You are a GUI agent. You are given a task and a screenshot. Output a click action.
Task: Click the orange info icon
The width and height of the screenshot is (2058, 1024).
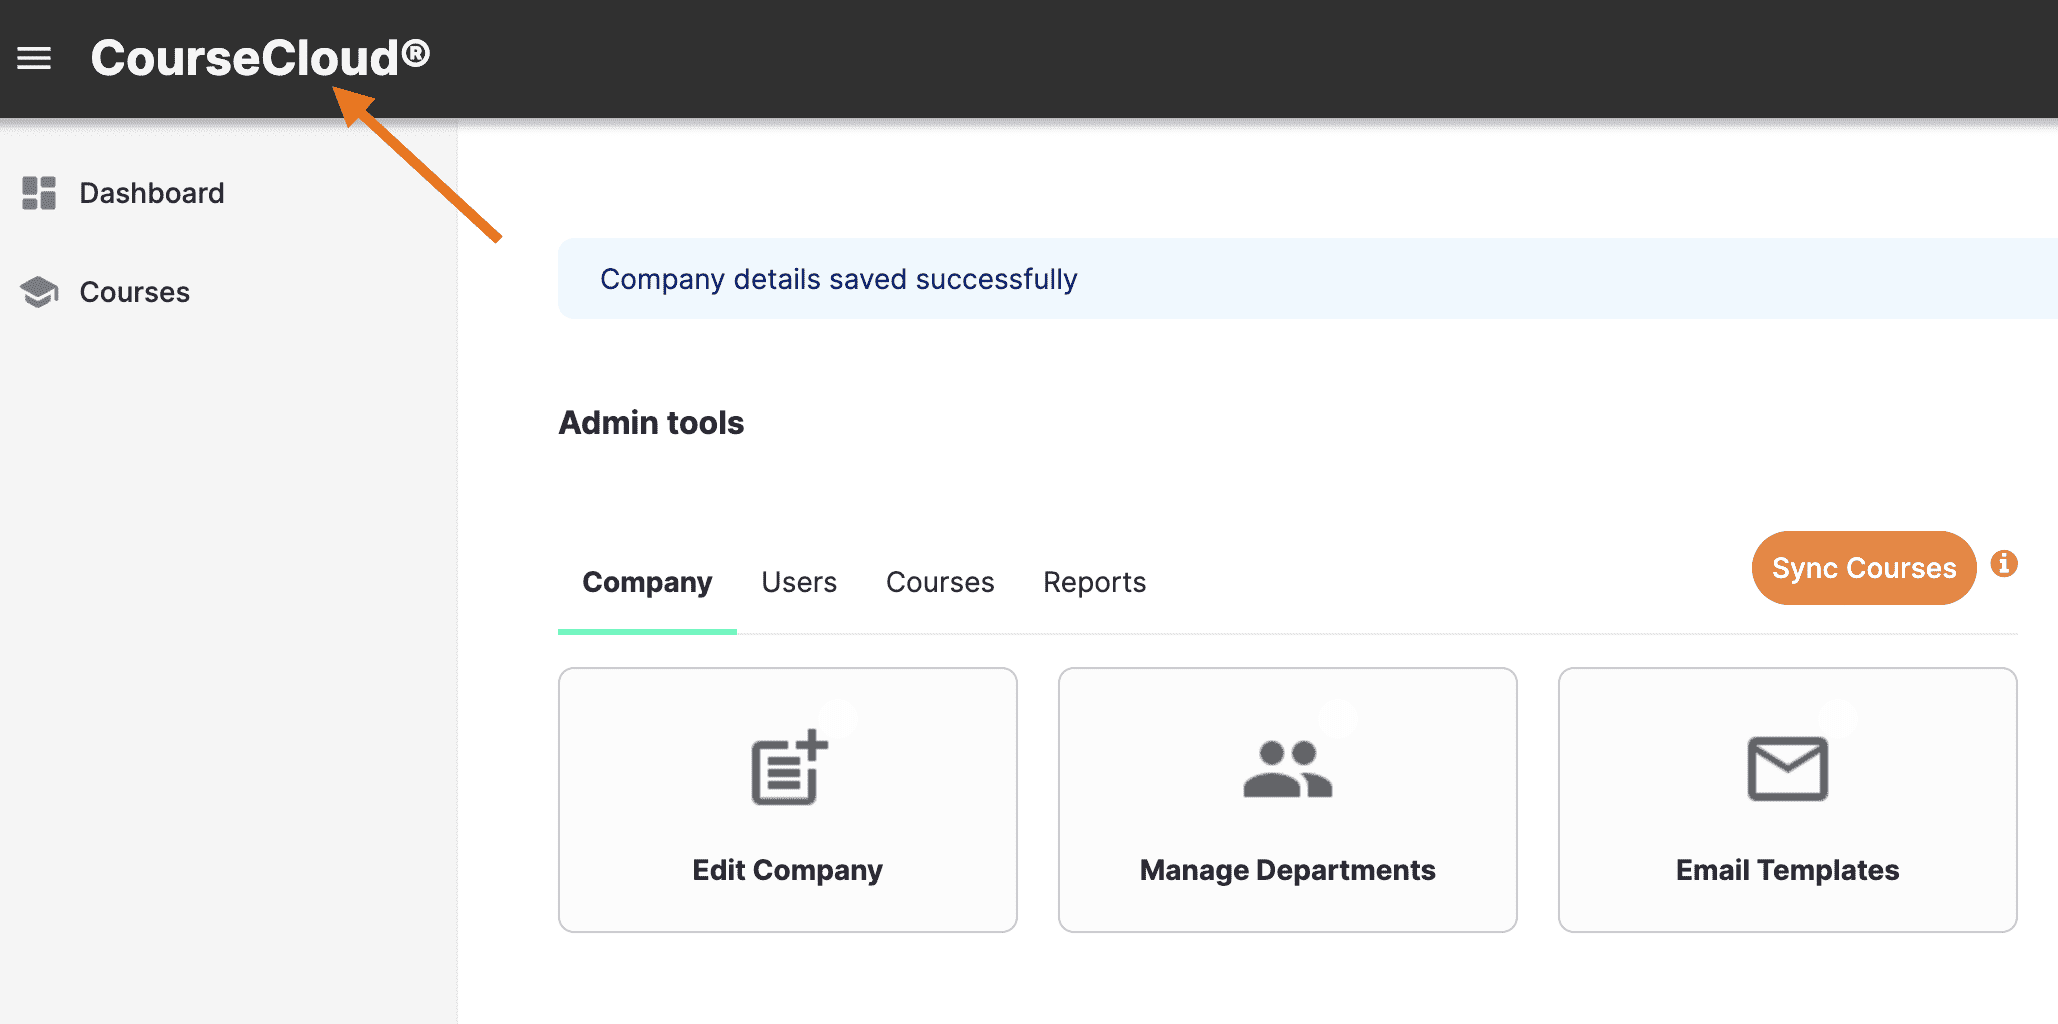point(2004,564)
